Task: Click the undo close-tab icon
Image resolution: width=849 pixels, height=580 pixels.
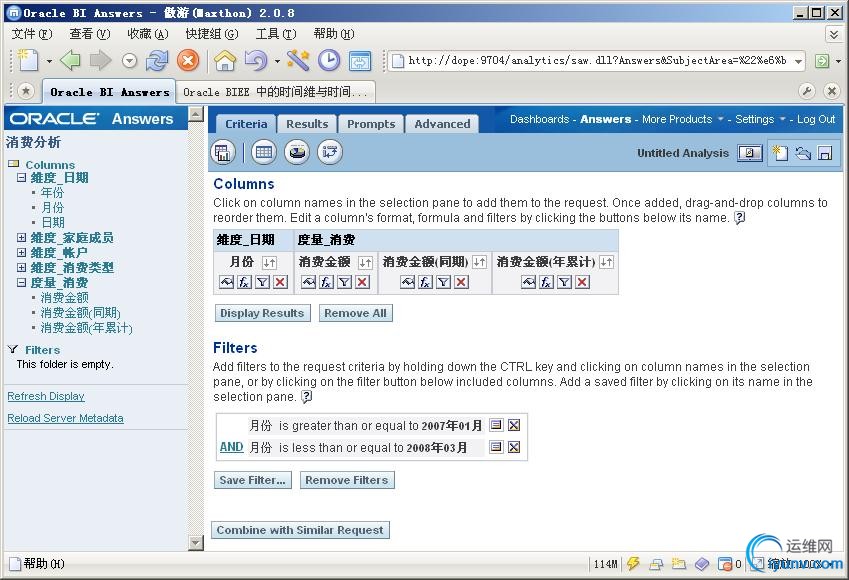Action: [256, 60]
